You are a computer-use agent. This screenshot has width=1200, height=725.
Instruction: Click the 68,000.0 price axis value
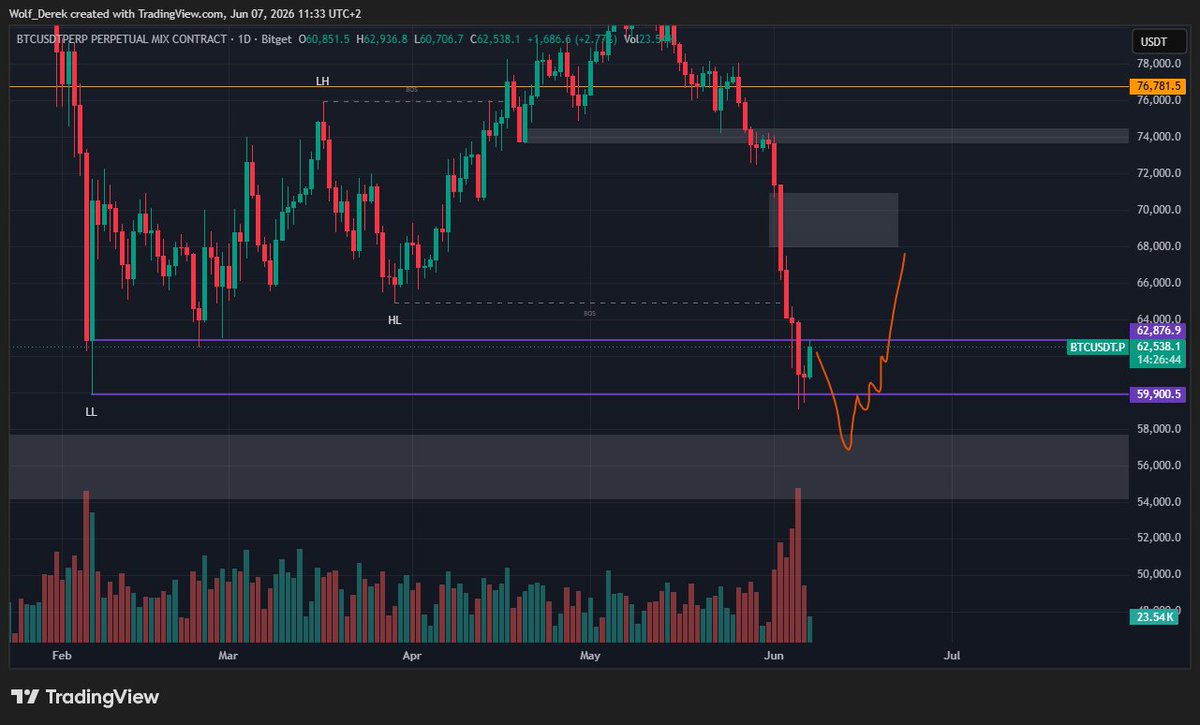click(1160, 247)
